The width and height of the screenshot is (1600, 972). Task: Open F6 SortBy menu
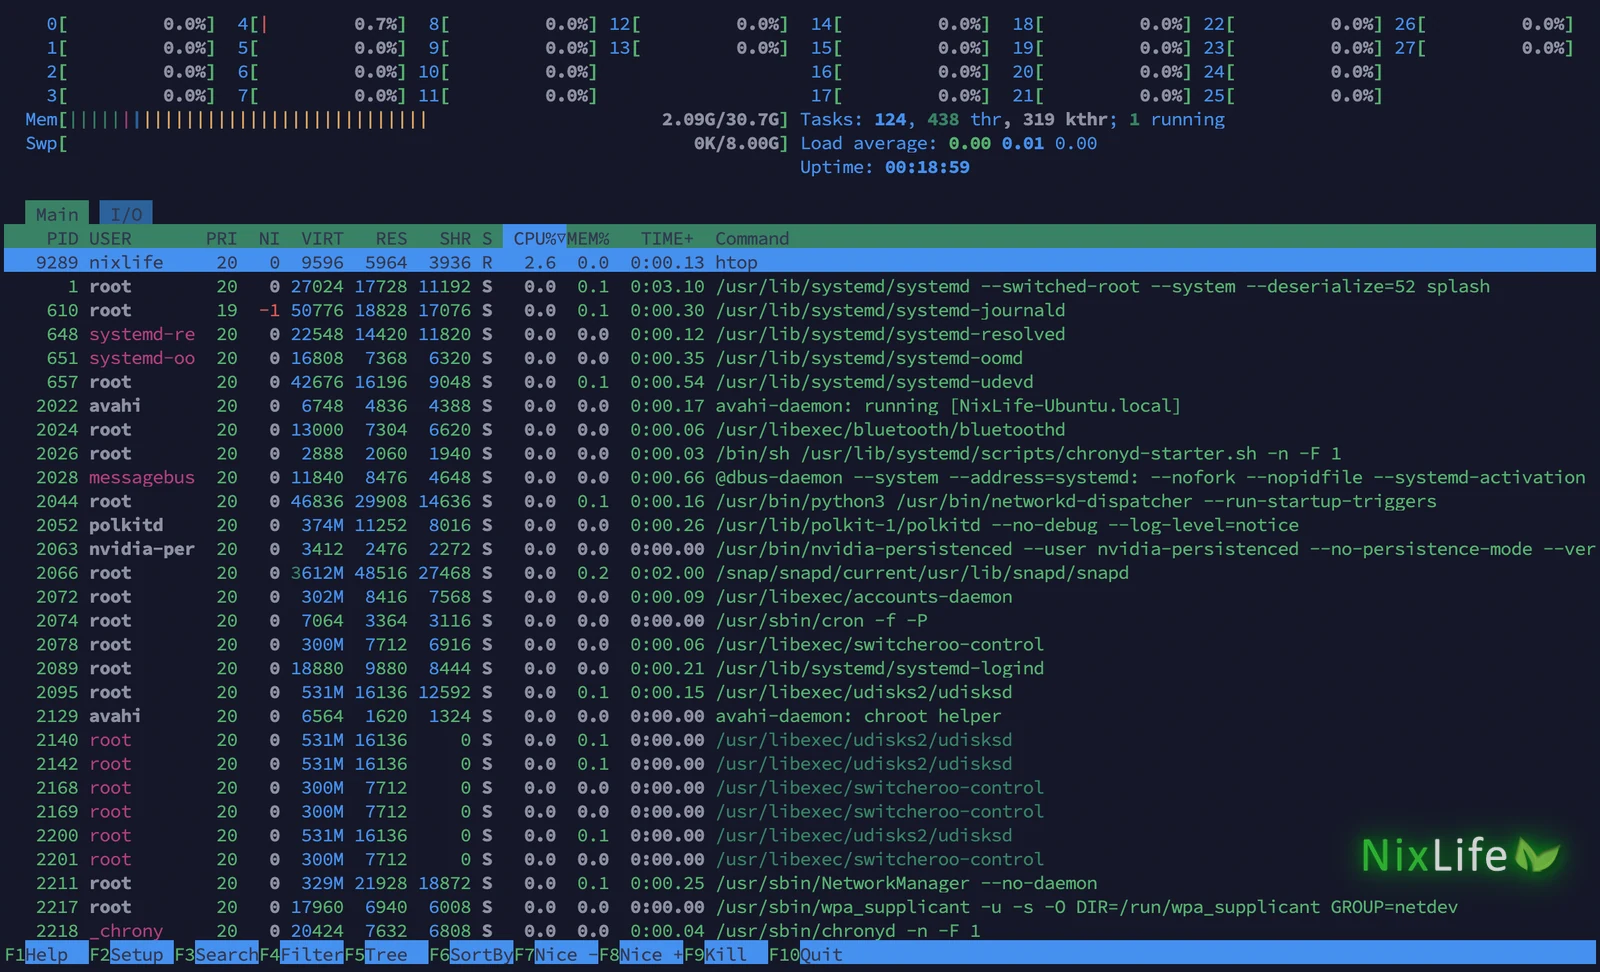click(x=471, y=954)
